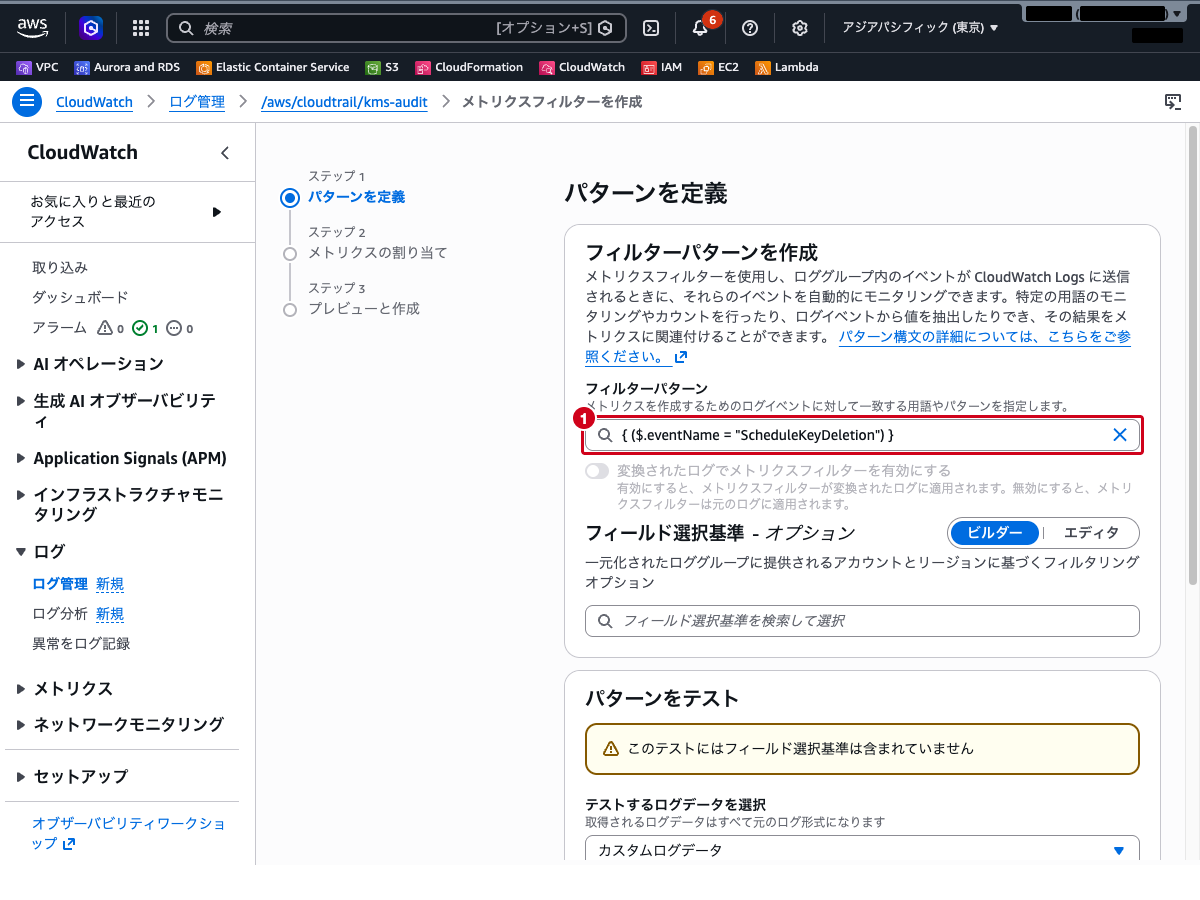Image resolution: width=1200 pixels, height=900 pixels.
Task: Open the EC2 shortcut
Action: click(x=718, y=67)
